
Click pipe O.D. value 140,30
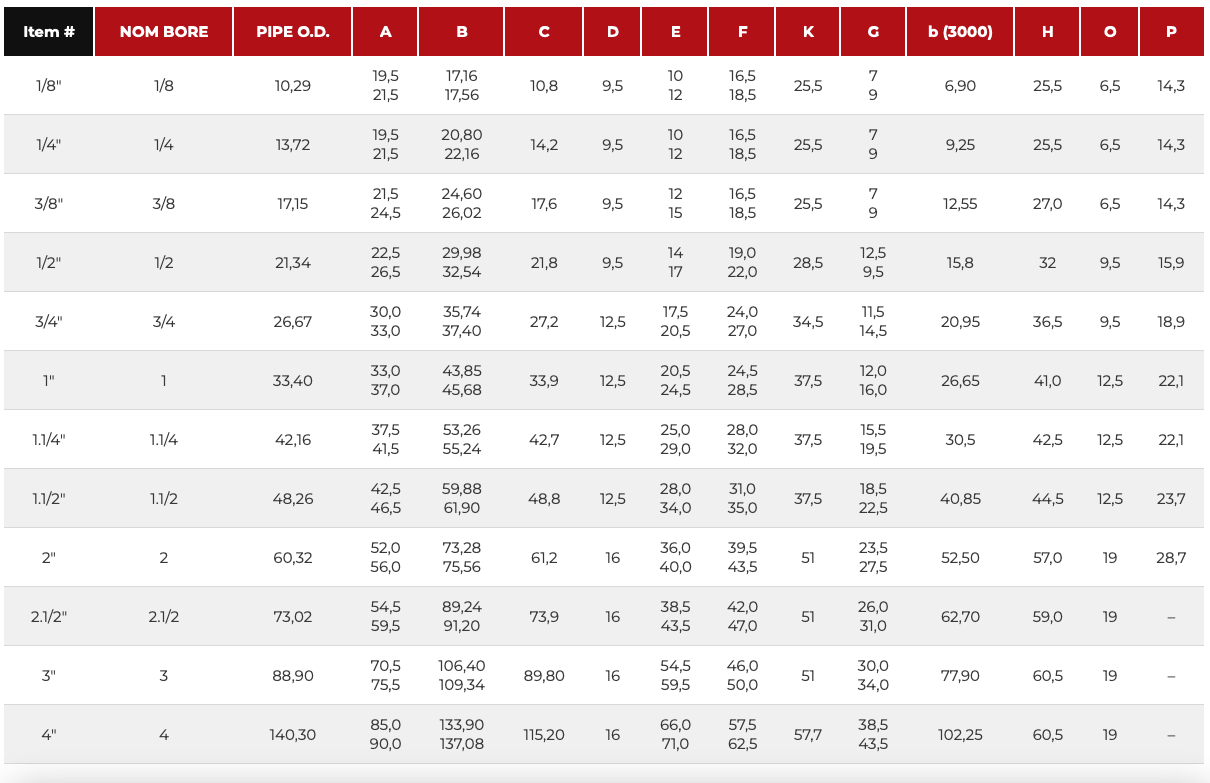coord(293,735)
